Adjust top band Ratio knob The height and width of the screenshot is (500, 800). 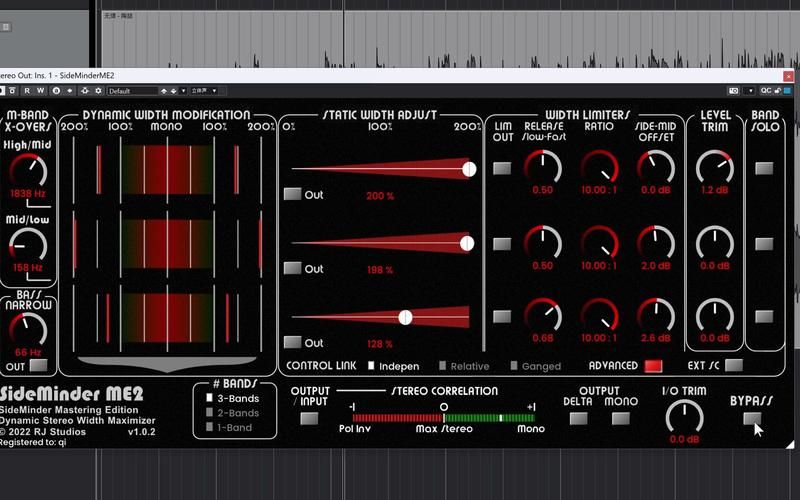click(599, 167)
